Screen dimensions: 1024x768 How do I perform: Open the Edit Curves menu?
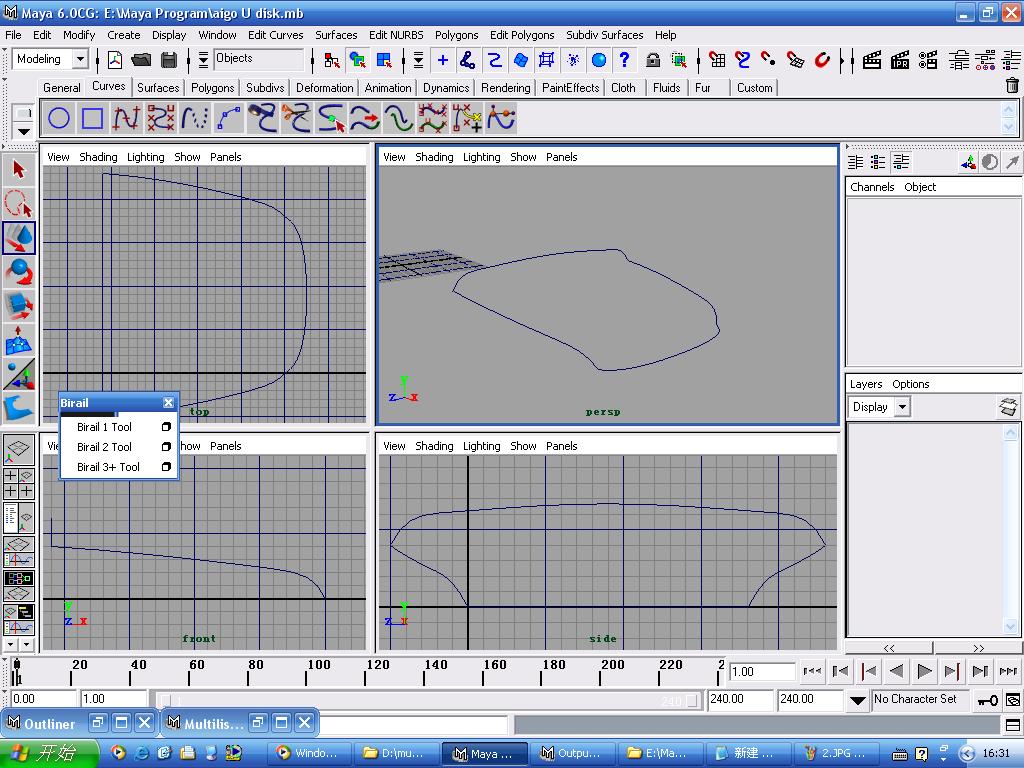pyautogui.click(x=276, y=35)
